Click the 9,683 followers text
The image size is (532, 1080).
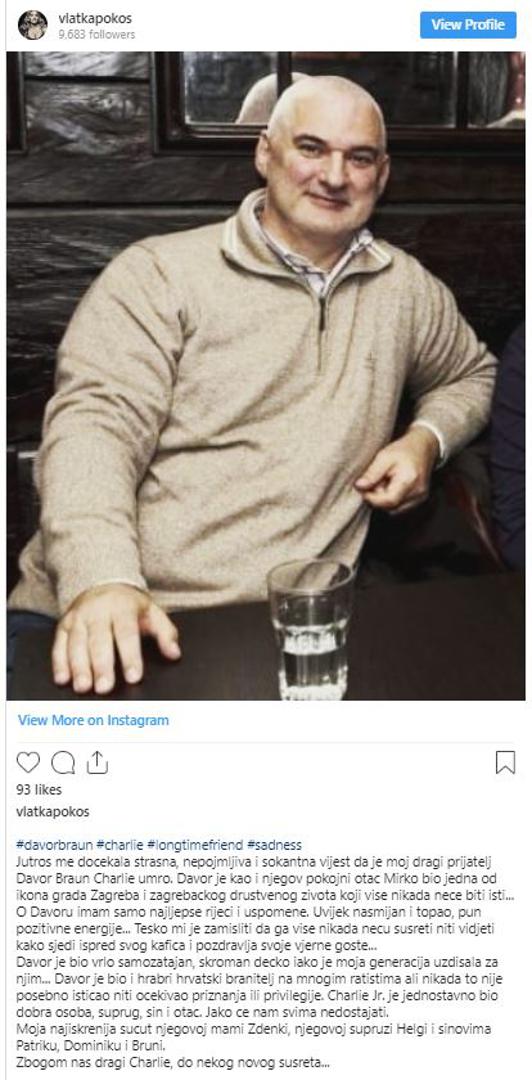pos(96,34)
